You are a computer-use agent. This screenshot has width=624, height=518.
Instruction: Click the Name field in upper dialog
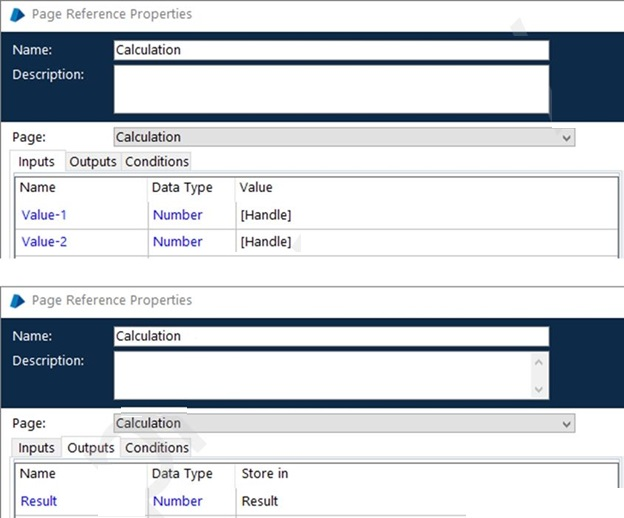coord(331,50)
